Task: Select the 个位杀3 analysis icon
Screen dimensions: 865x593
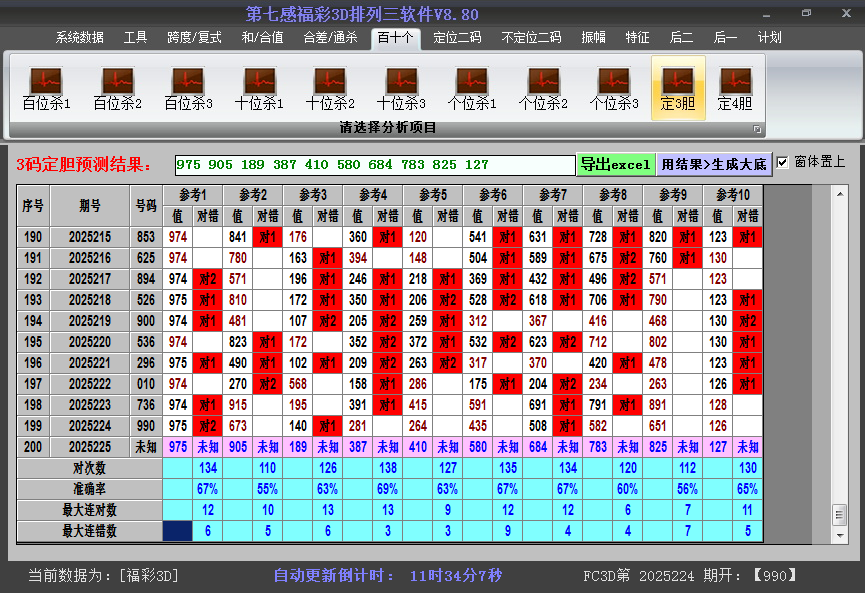Action: (614, 88)
